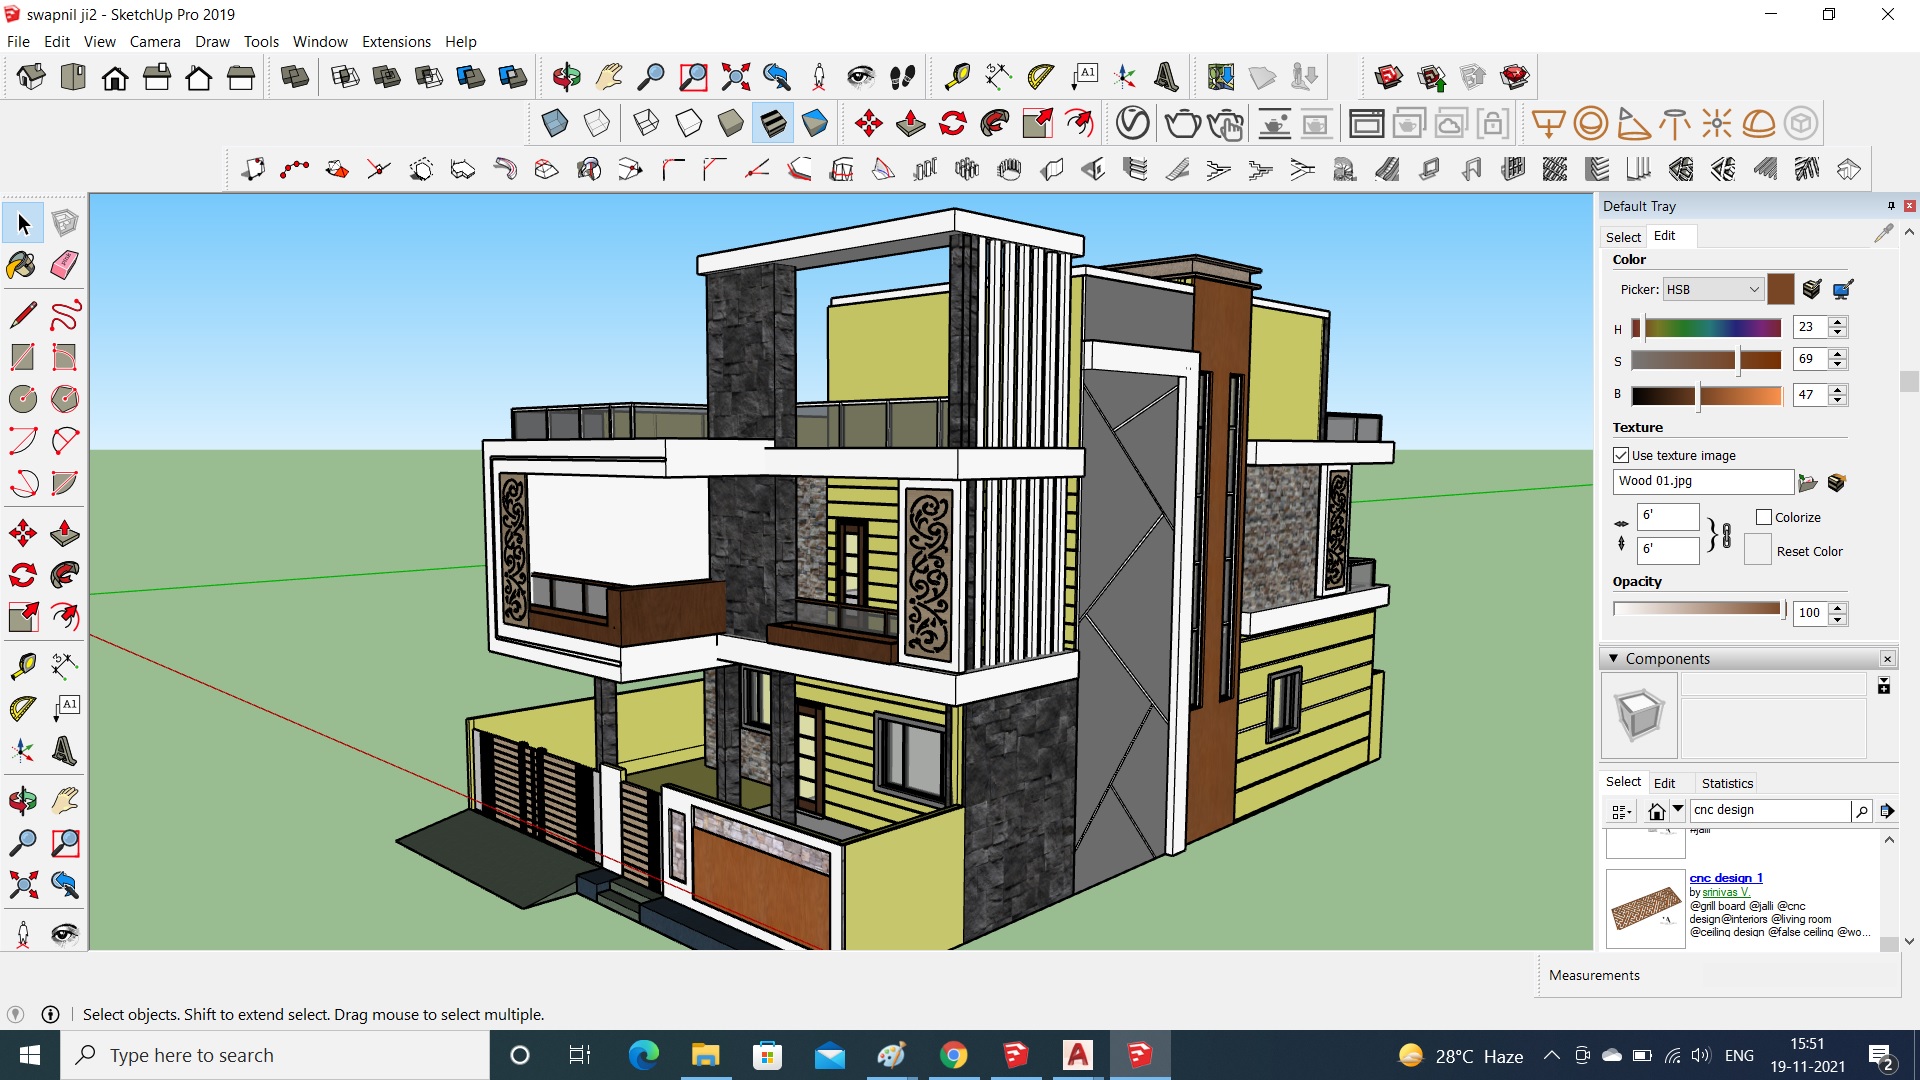Open the 3D Warehouse toolbar icon

1389,77
